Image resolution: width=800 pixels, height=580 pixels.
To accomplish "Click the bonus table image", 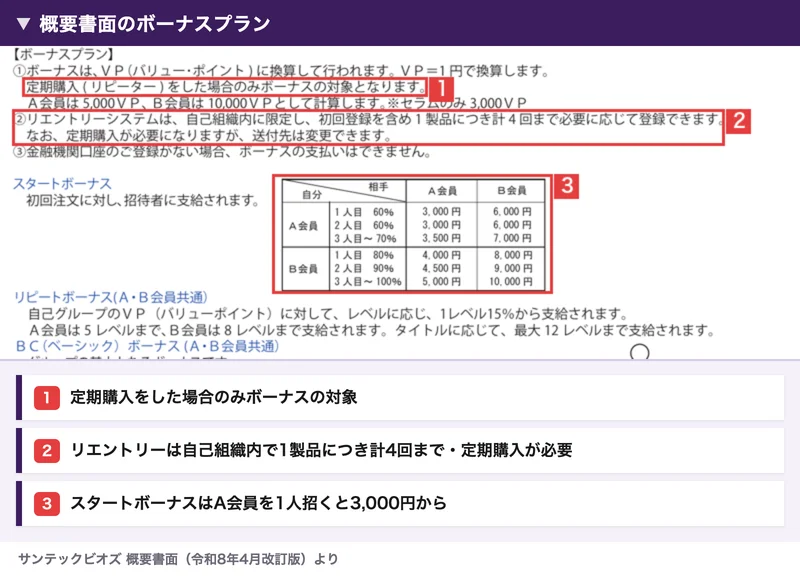I will 413,234.
